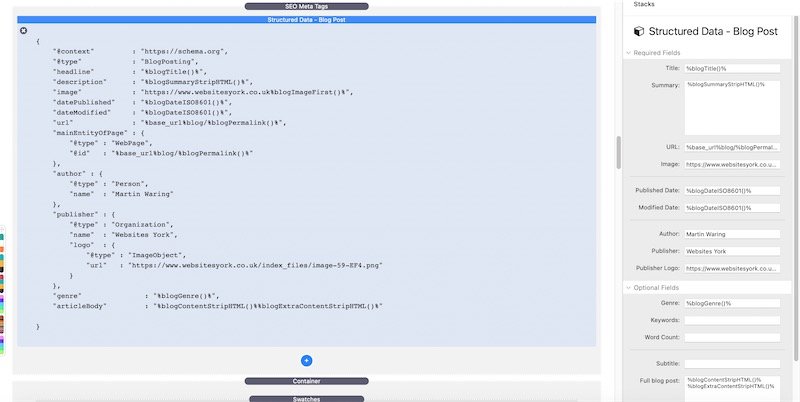Click the "mainEntityOfPage" JSON line
This screenshot has width=800, height=402.
point(99,133)
